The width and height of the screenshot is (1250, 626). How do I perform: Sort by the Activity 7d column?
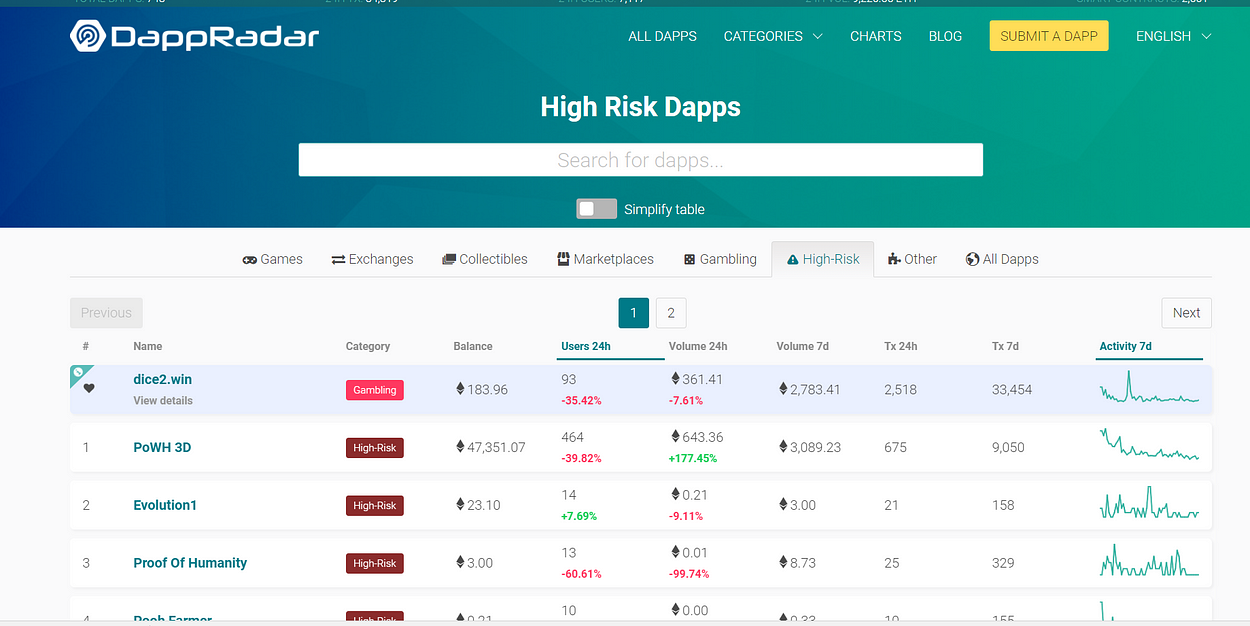point(1125,346)
